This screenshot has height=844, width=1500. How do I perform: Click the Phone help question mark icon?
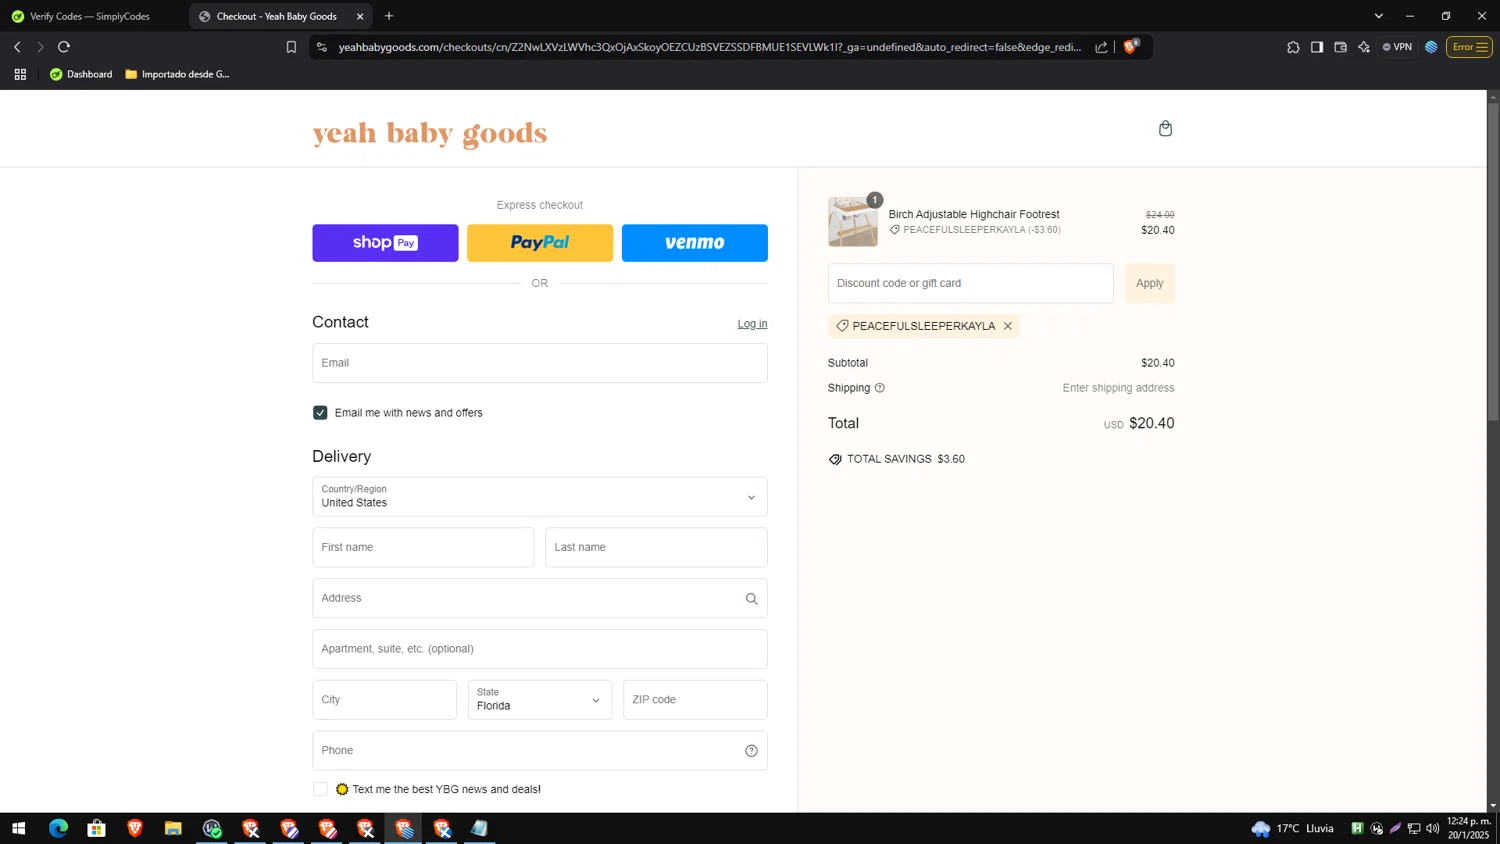pos(751,751)
